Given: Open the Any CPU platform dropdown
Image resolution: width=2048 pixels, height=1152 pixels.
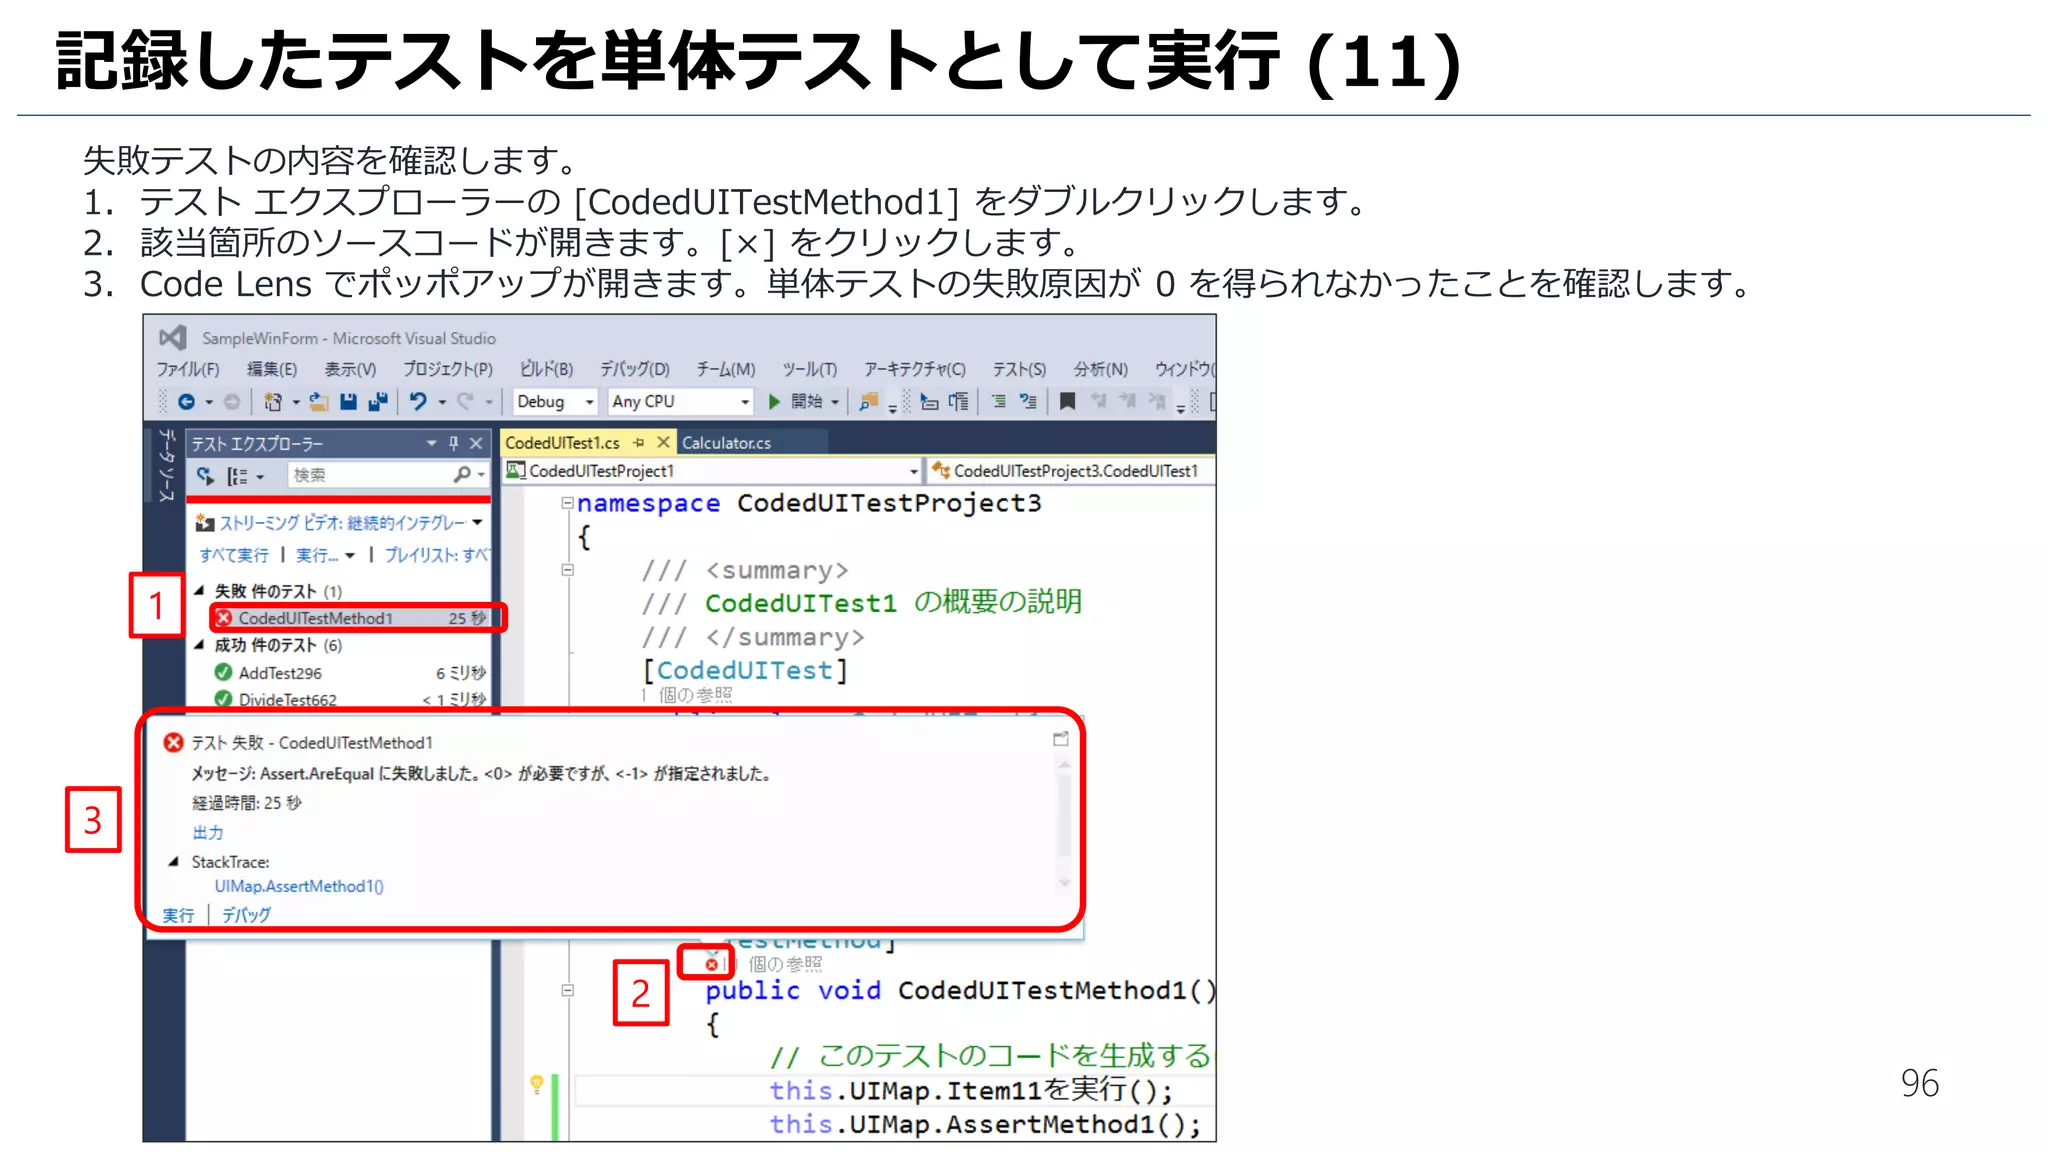Looking at the screenshot, I should (x=744, y=402).
